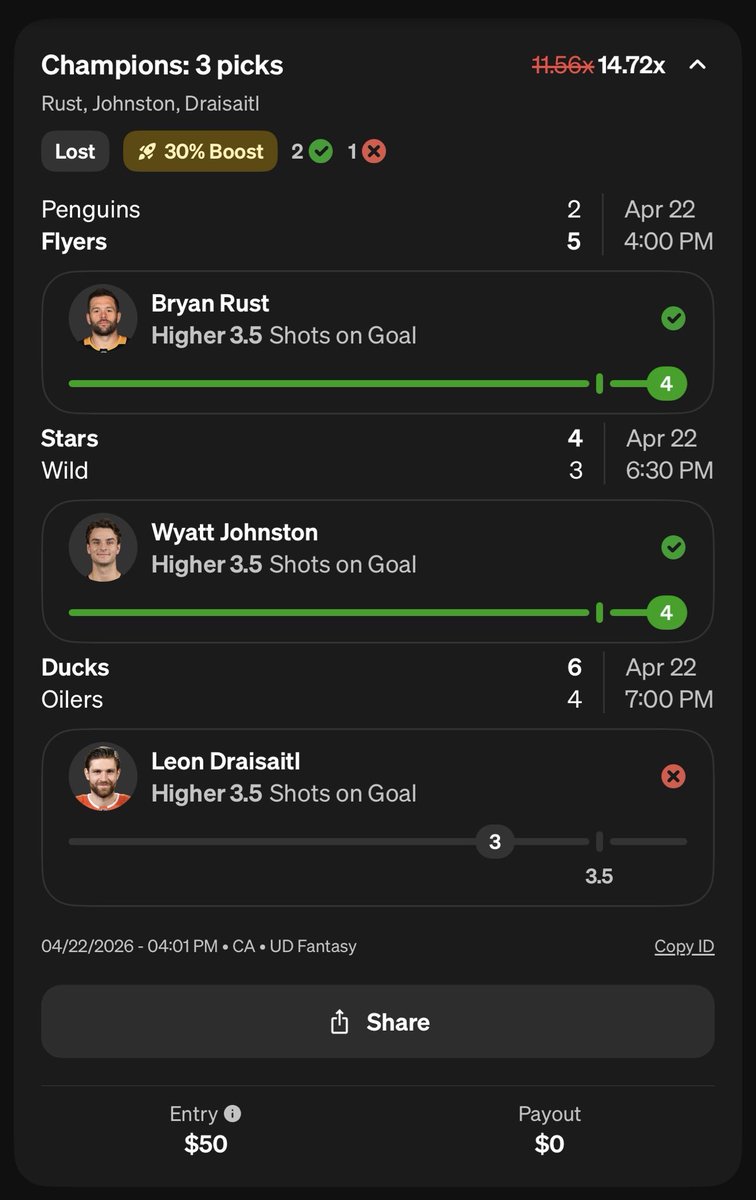Click the green checkmark on Bryan Rust pick

point(674,318)
